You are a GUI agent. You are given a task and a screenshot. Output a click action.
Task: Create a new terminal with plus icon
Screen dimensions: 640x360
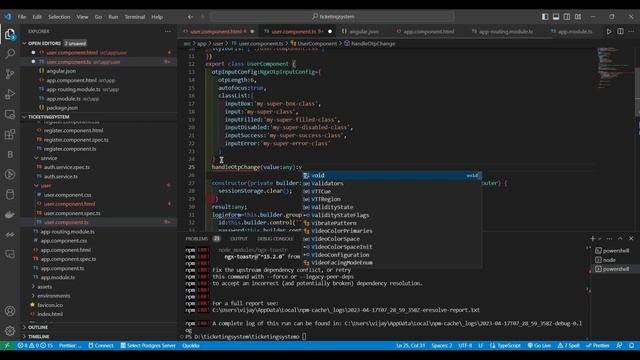592,239
